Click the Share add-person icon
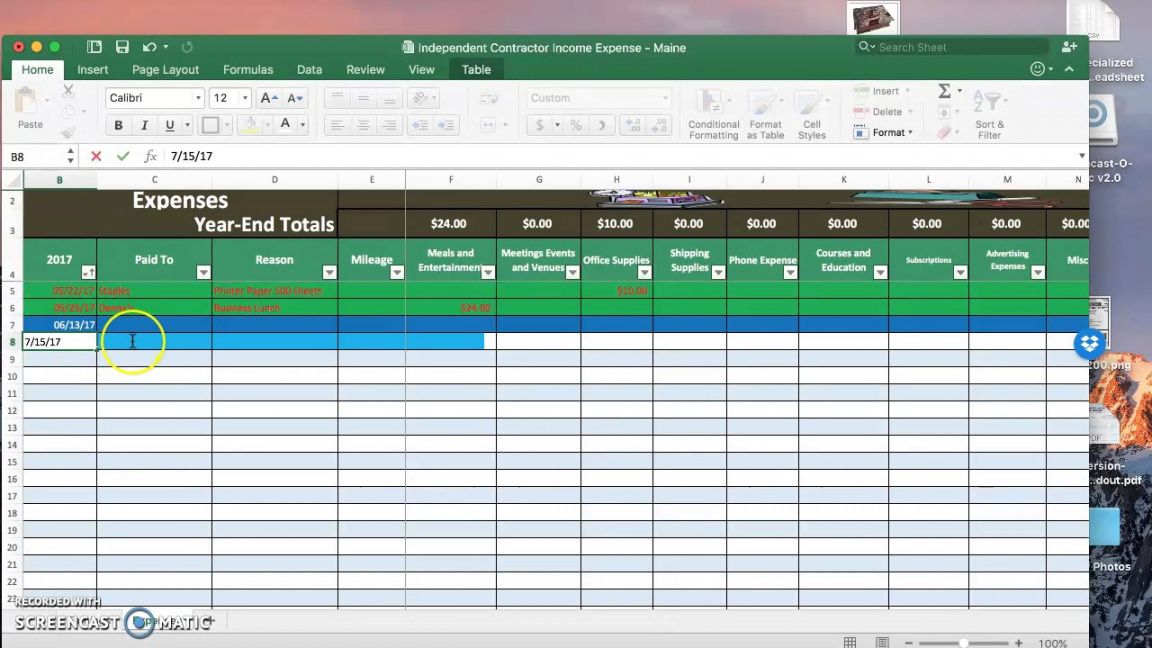1152x648 pixels. pyautogui.click(x=1069, y=47)
